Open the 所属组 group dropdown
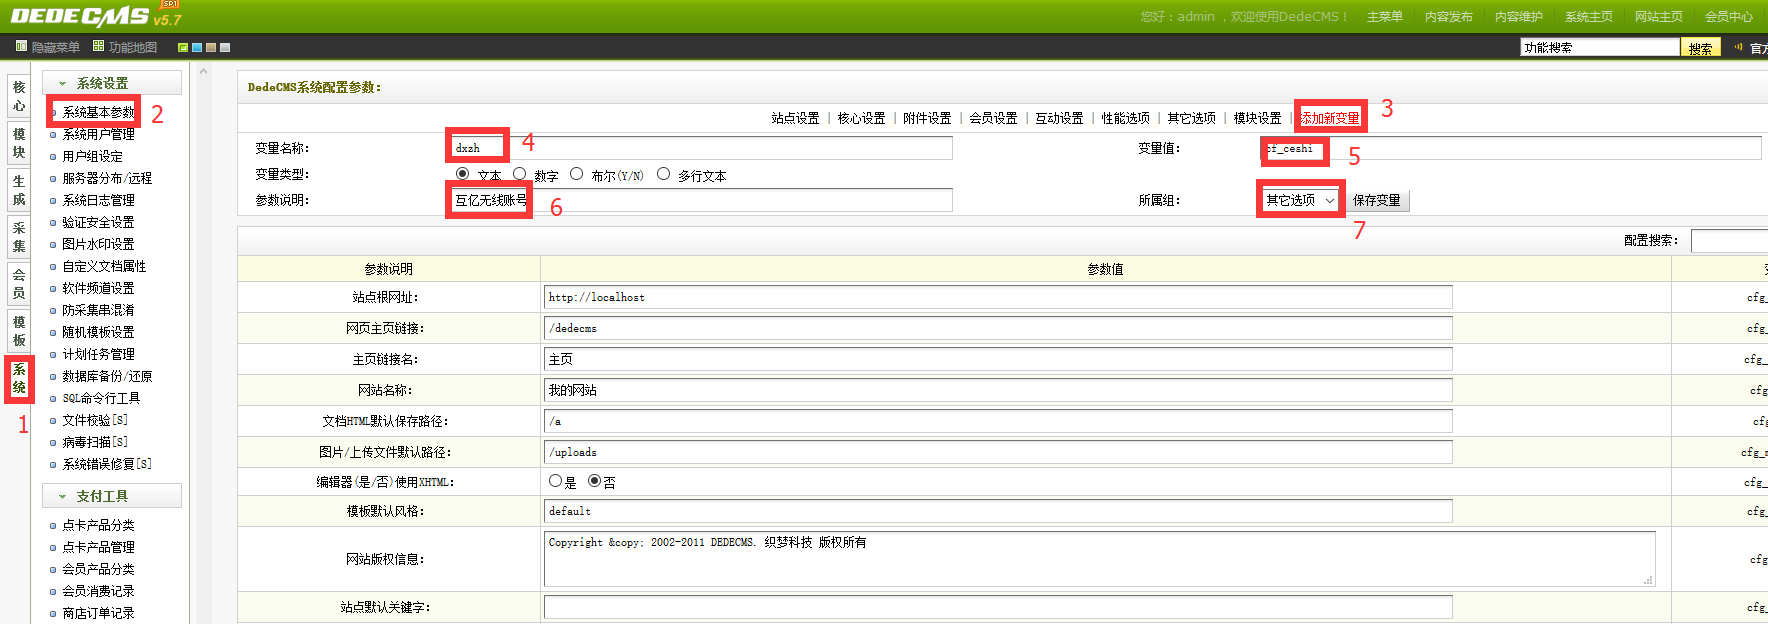The image size is (1768, 624). click(1300, 200)
